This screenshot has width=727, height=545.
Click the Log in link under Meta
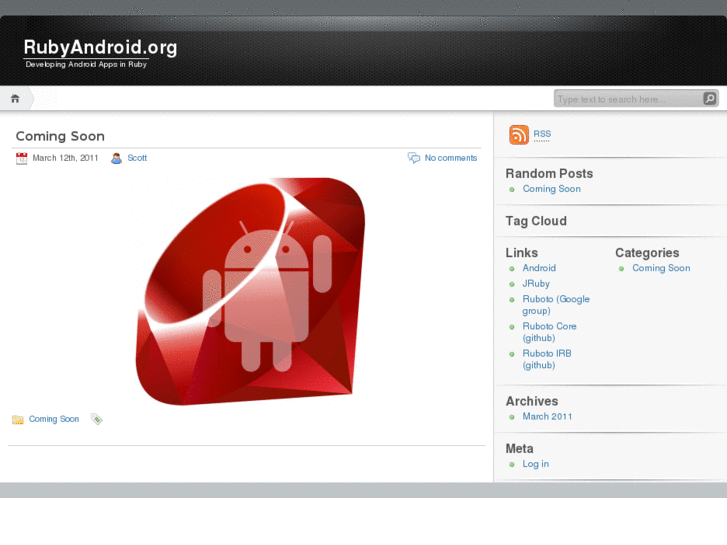[x=536, y=464]
